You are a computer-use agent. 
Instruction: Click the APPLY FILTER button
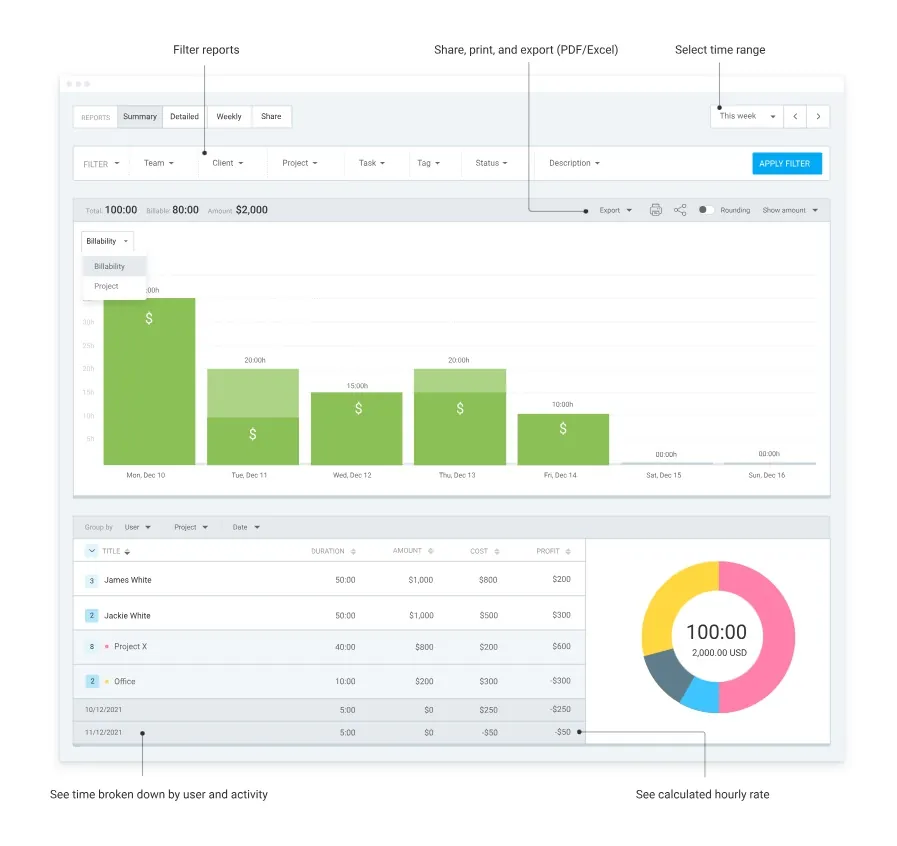(x=787, y=164)
